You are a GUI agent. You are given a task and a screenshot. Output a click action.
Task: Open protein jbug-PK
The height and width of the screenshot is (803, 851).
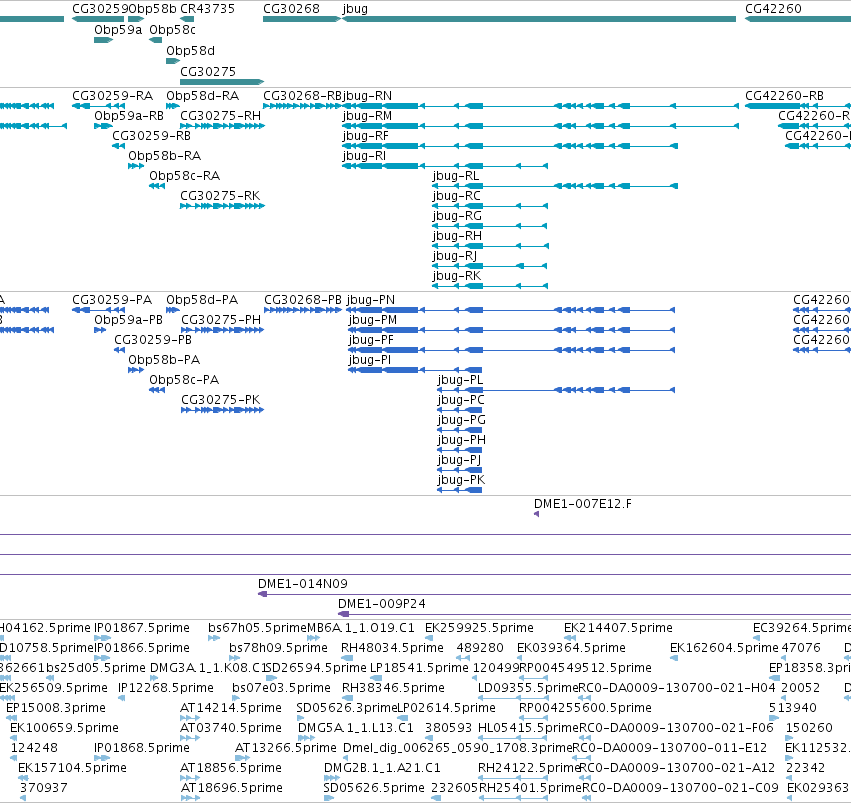coord(461,481)
